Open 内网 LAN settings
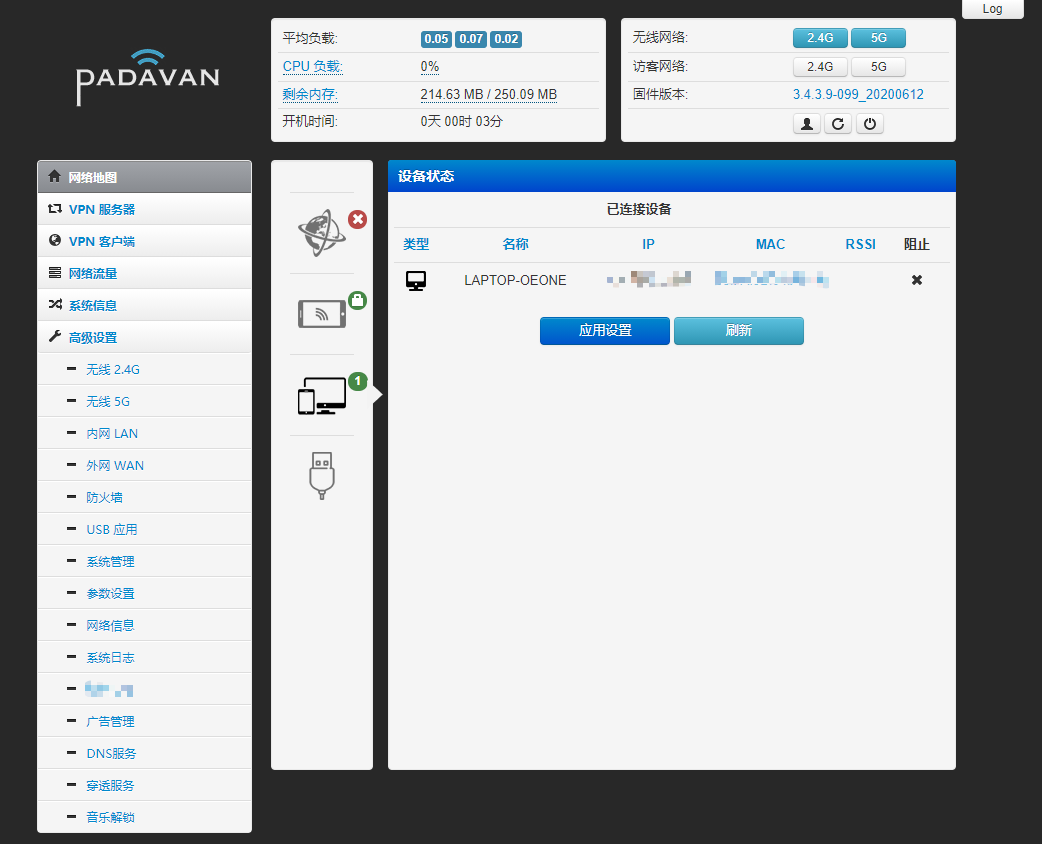1042x844 pixels. (144, 433)
